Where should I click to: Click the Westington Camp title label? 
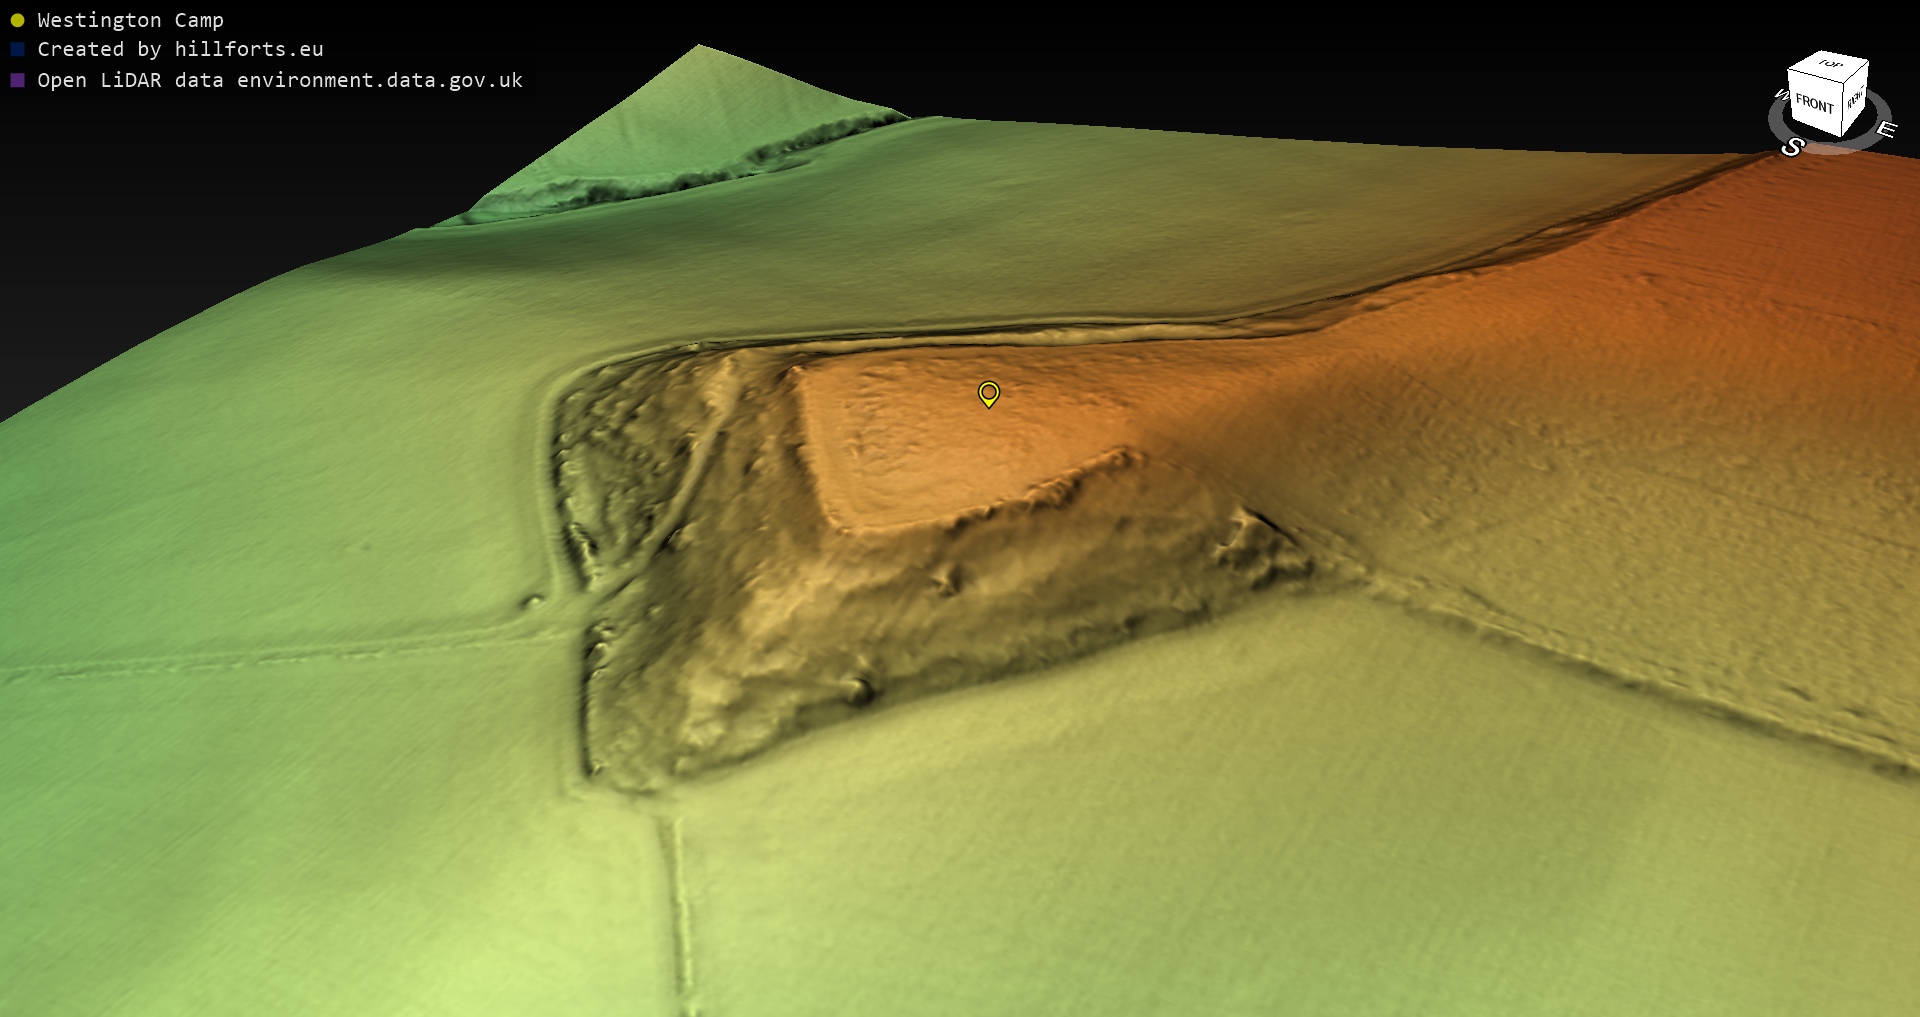pos(130,20)
